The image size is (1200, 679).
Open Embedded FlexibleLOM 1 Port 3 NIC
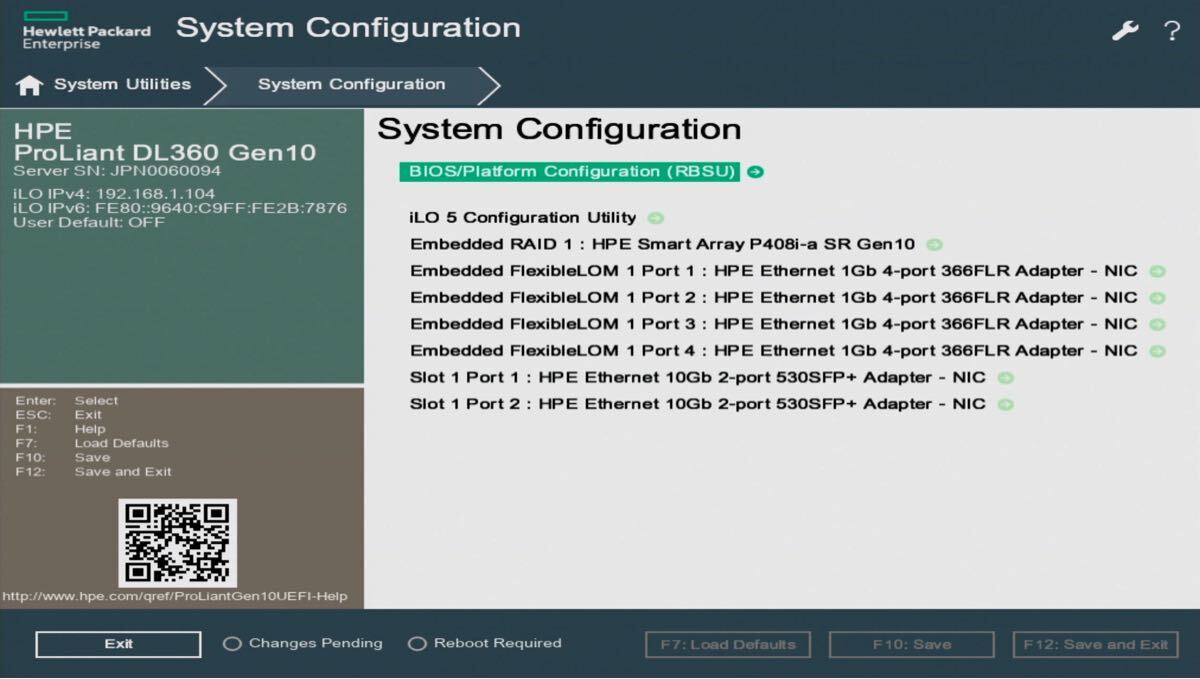774,324
